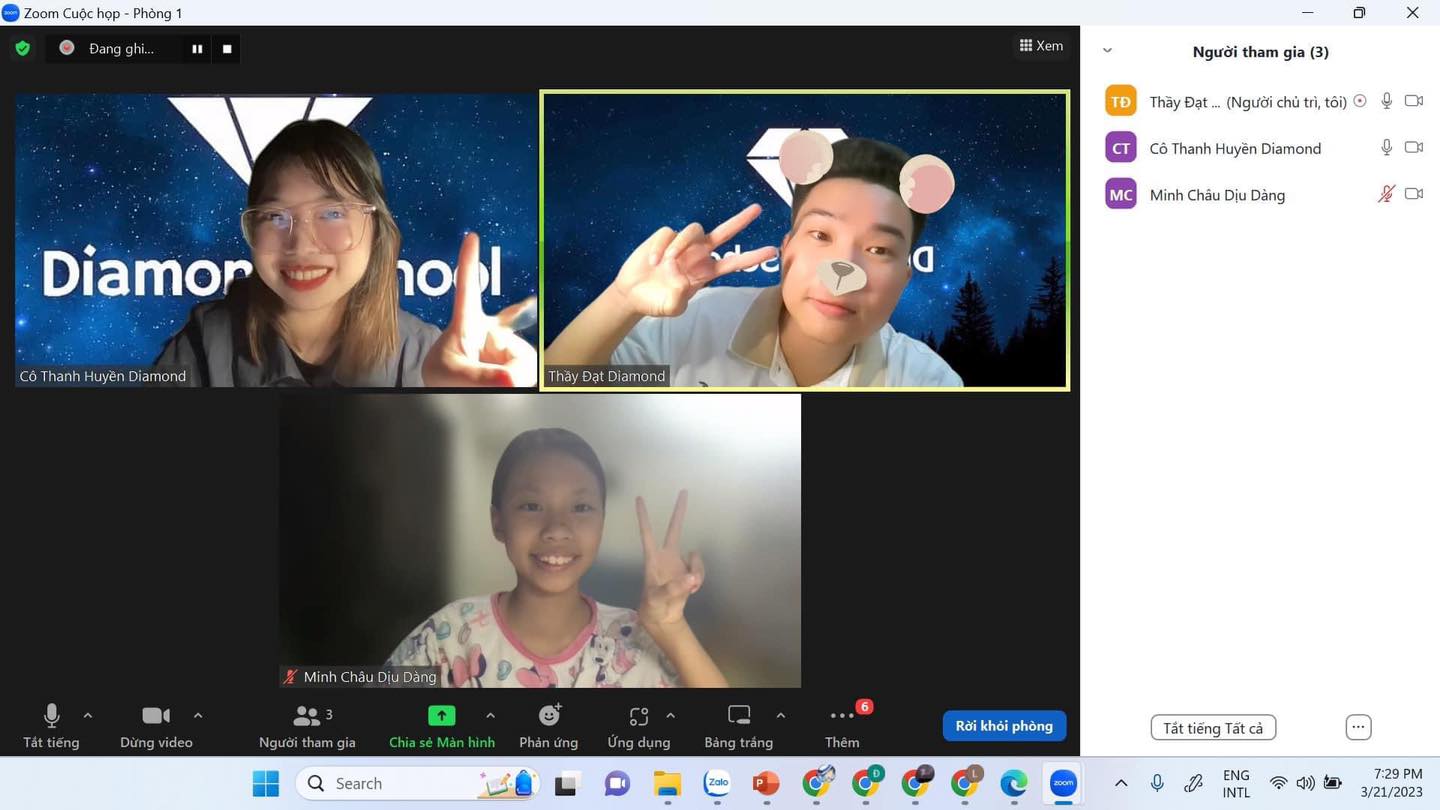
Task: Open the Thêm more options menu
Action: (x=842, y=725)
